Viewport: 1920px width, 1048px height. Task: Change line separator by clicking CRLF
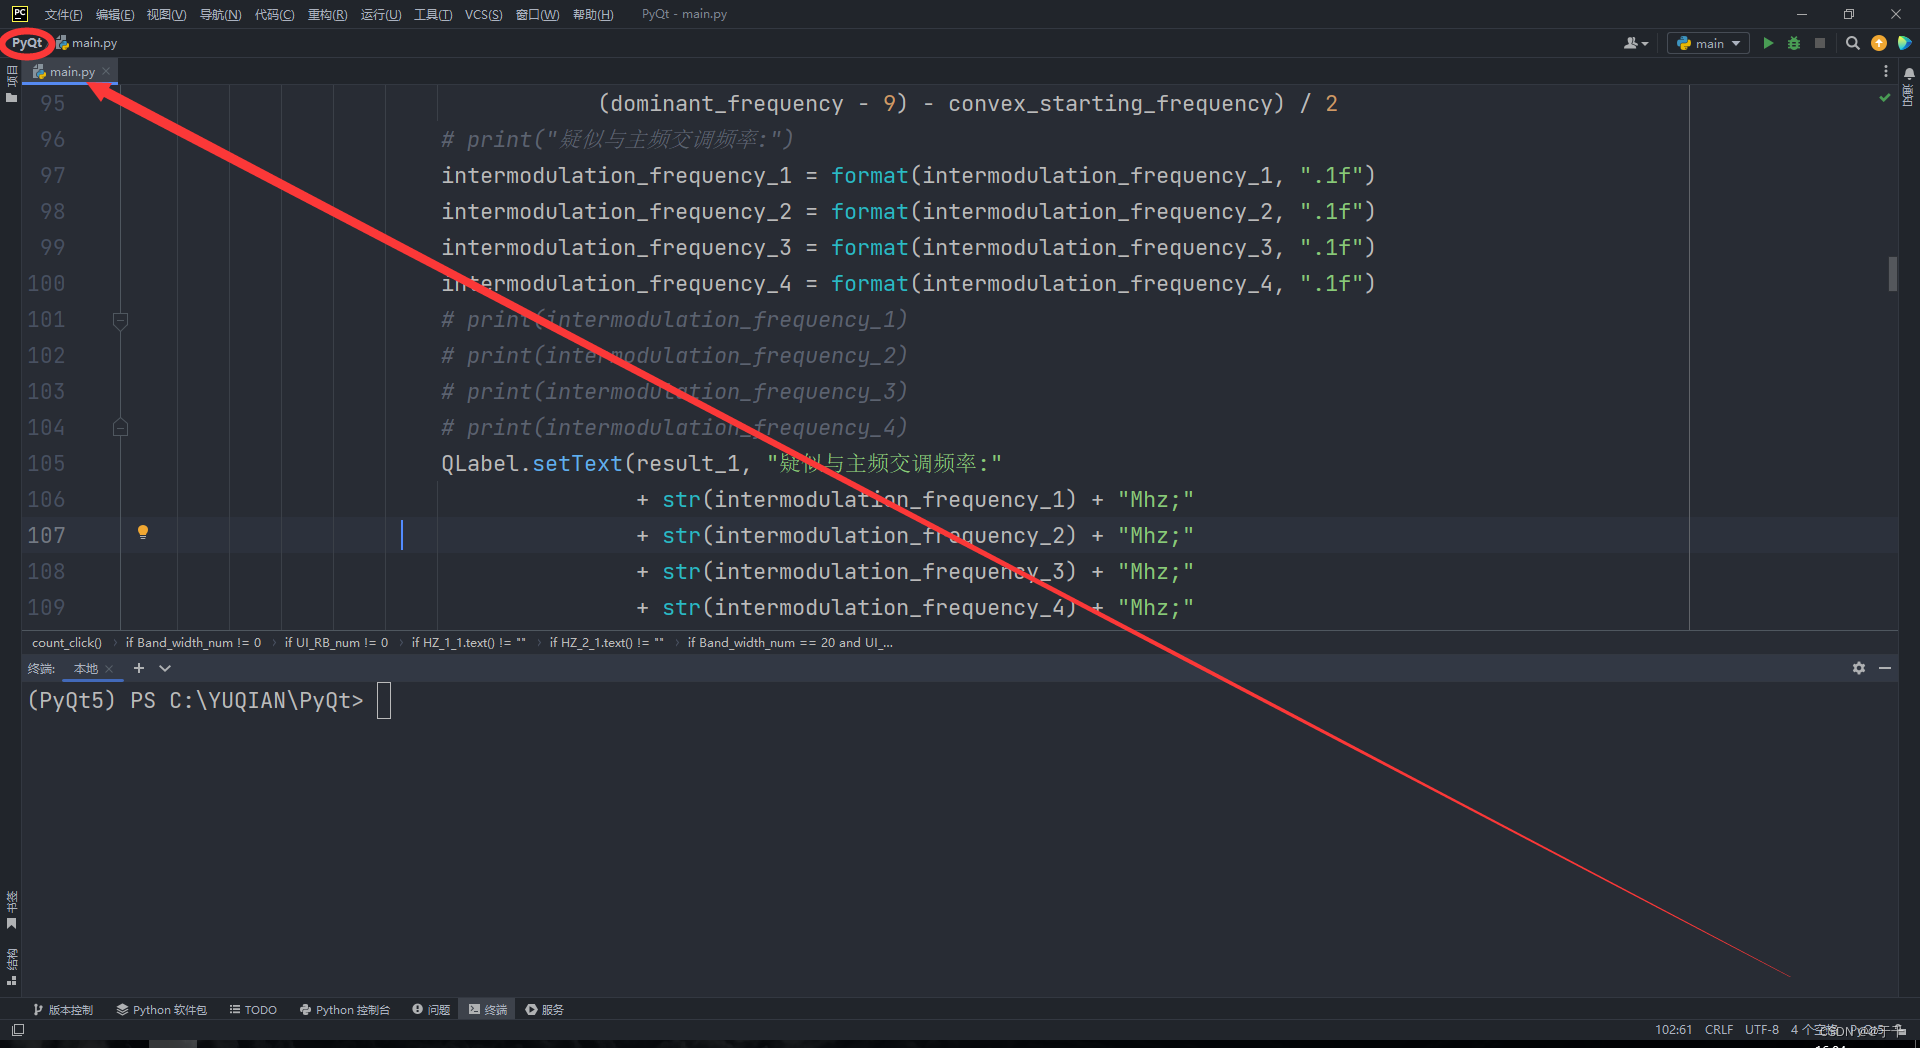[1718, 1029]
